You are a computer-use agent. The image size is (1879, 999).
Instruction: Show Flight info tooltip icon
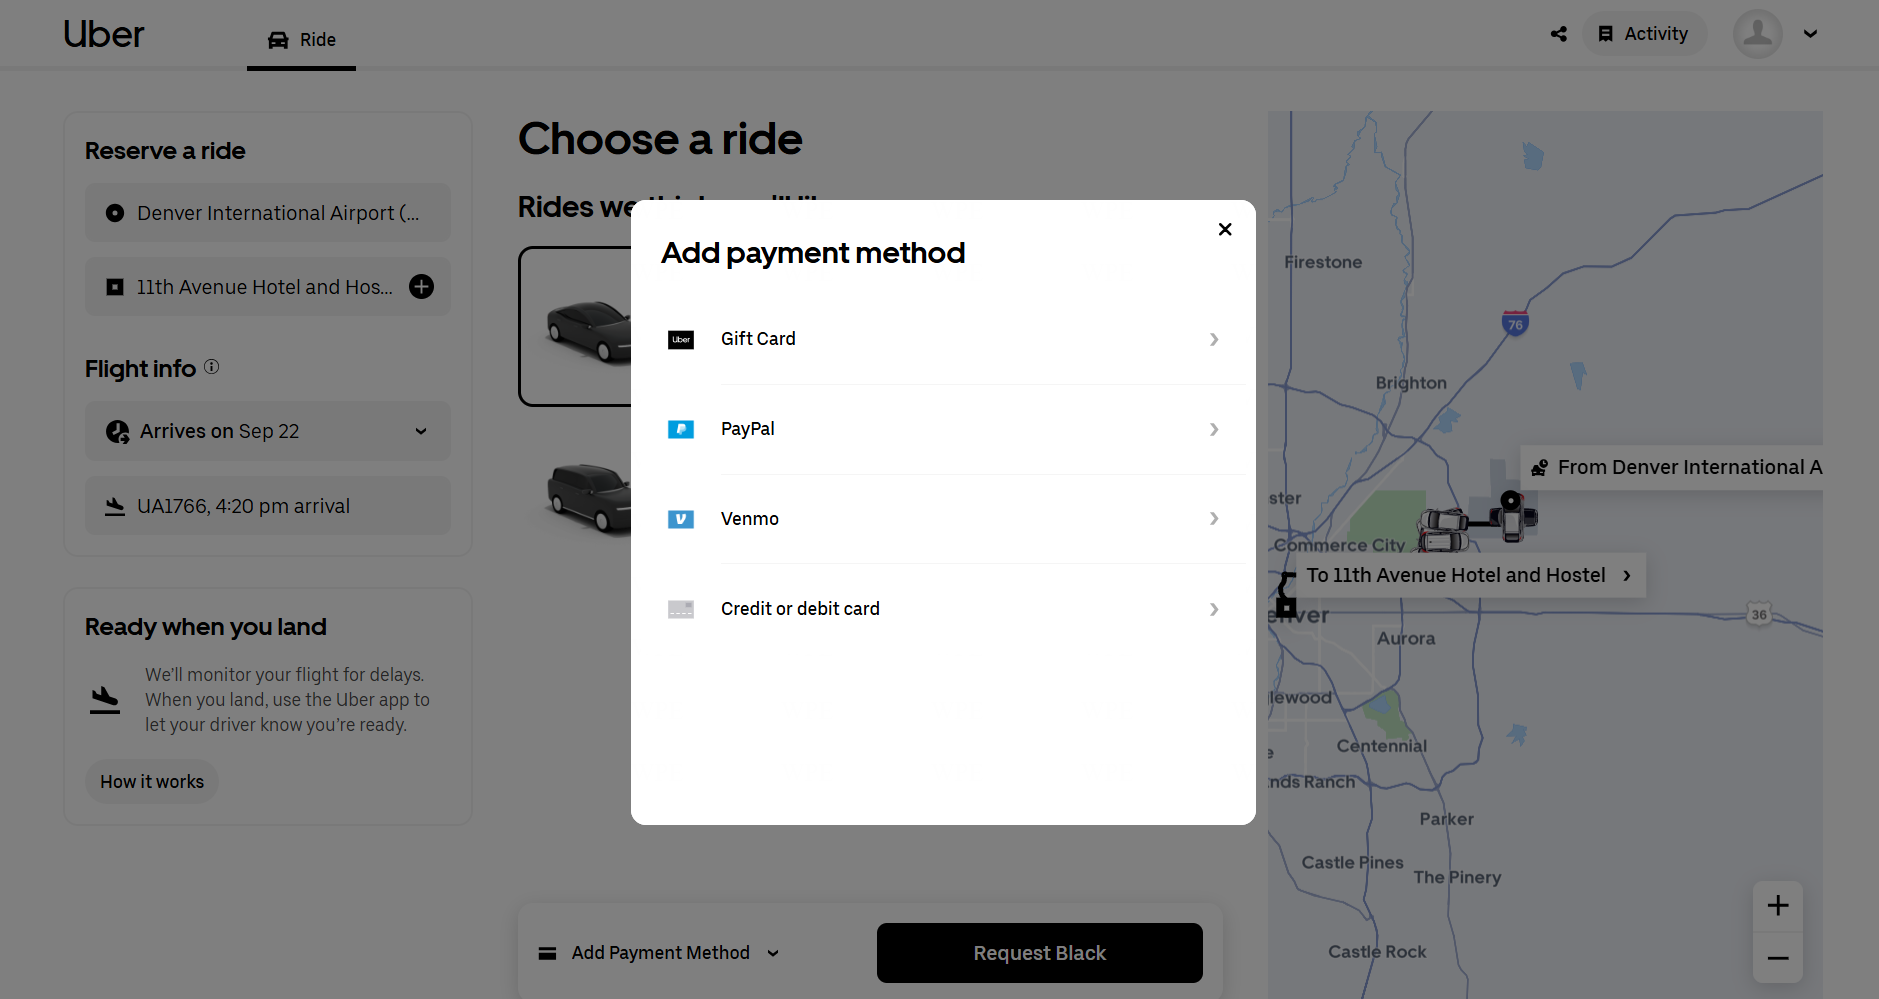pyautogui.click(x=212, y=367)
